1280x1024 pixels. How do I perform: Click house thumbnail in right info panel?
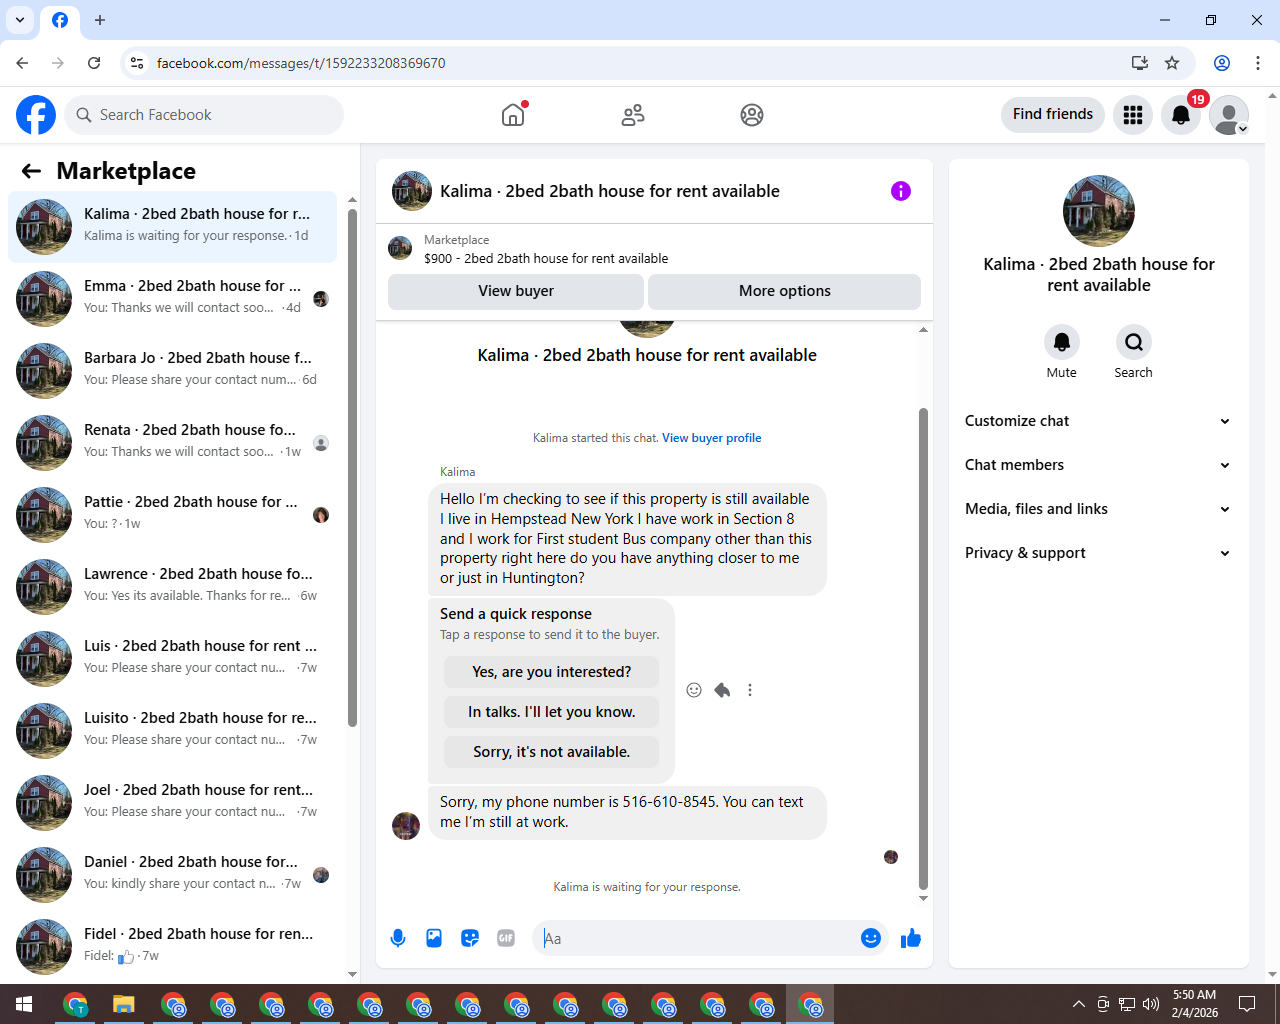tap(1099, 211)
